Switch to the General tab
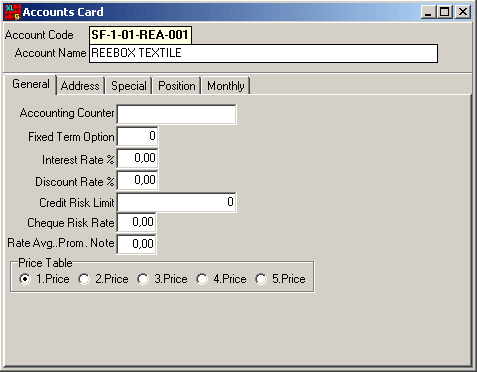 coord(31,84)
